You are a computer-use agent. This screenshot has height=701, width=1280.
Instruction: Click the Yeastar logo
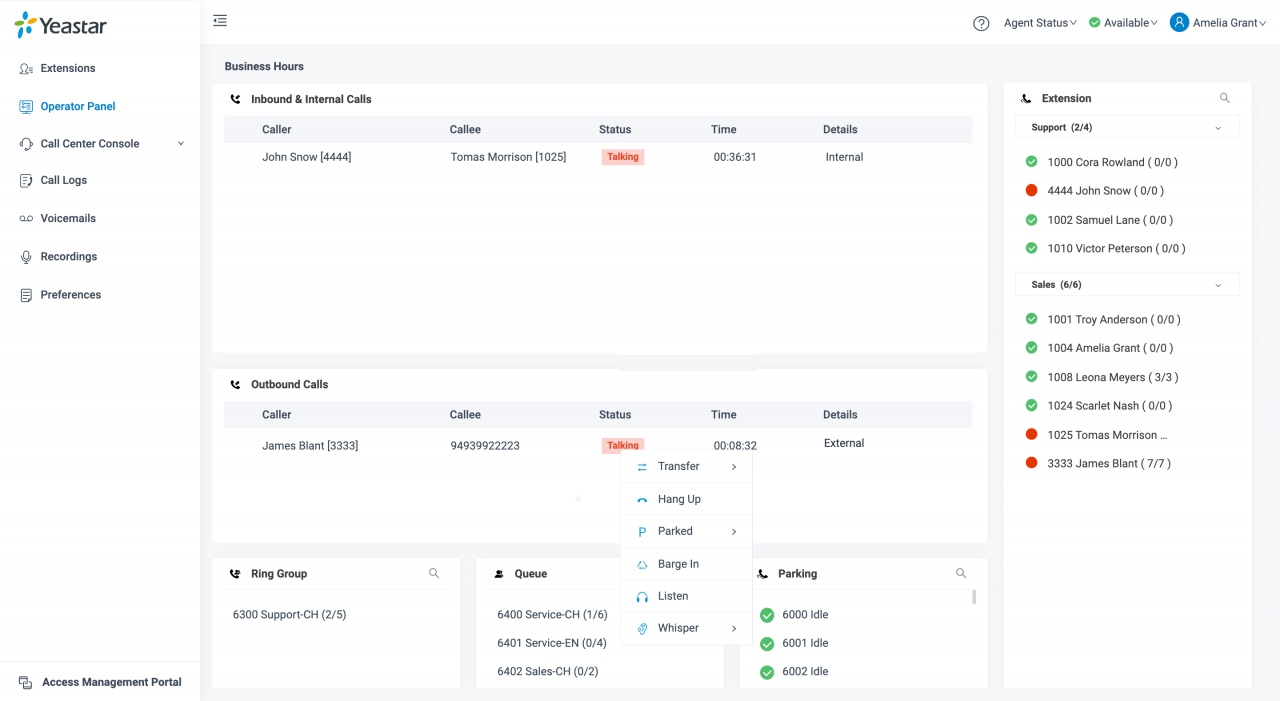61,25
